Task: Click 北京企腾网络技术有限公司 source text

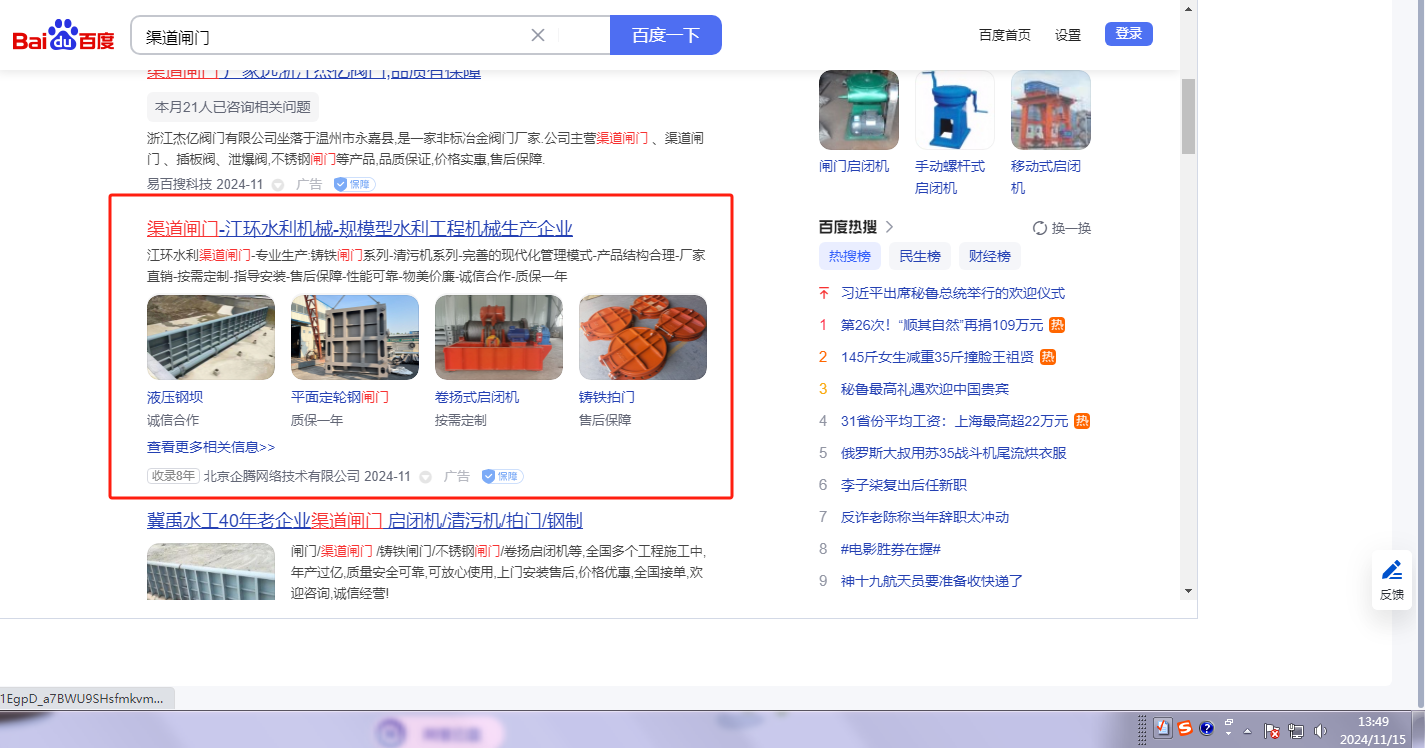Action: (282, 476)
